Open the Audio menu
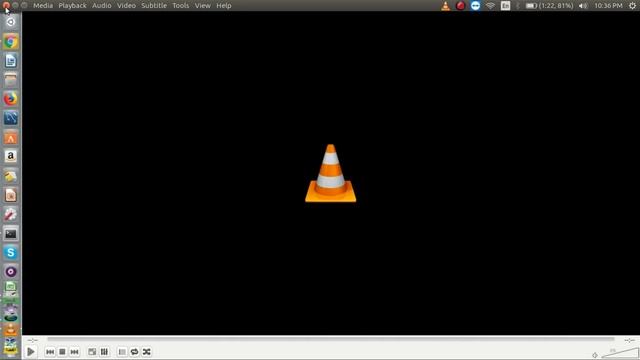 point(102,6)
